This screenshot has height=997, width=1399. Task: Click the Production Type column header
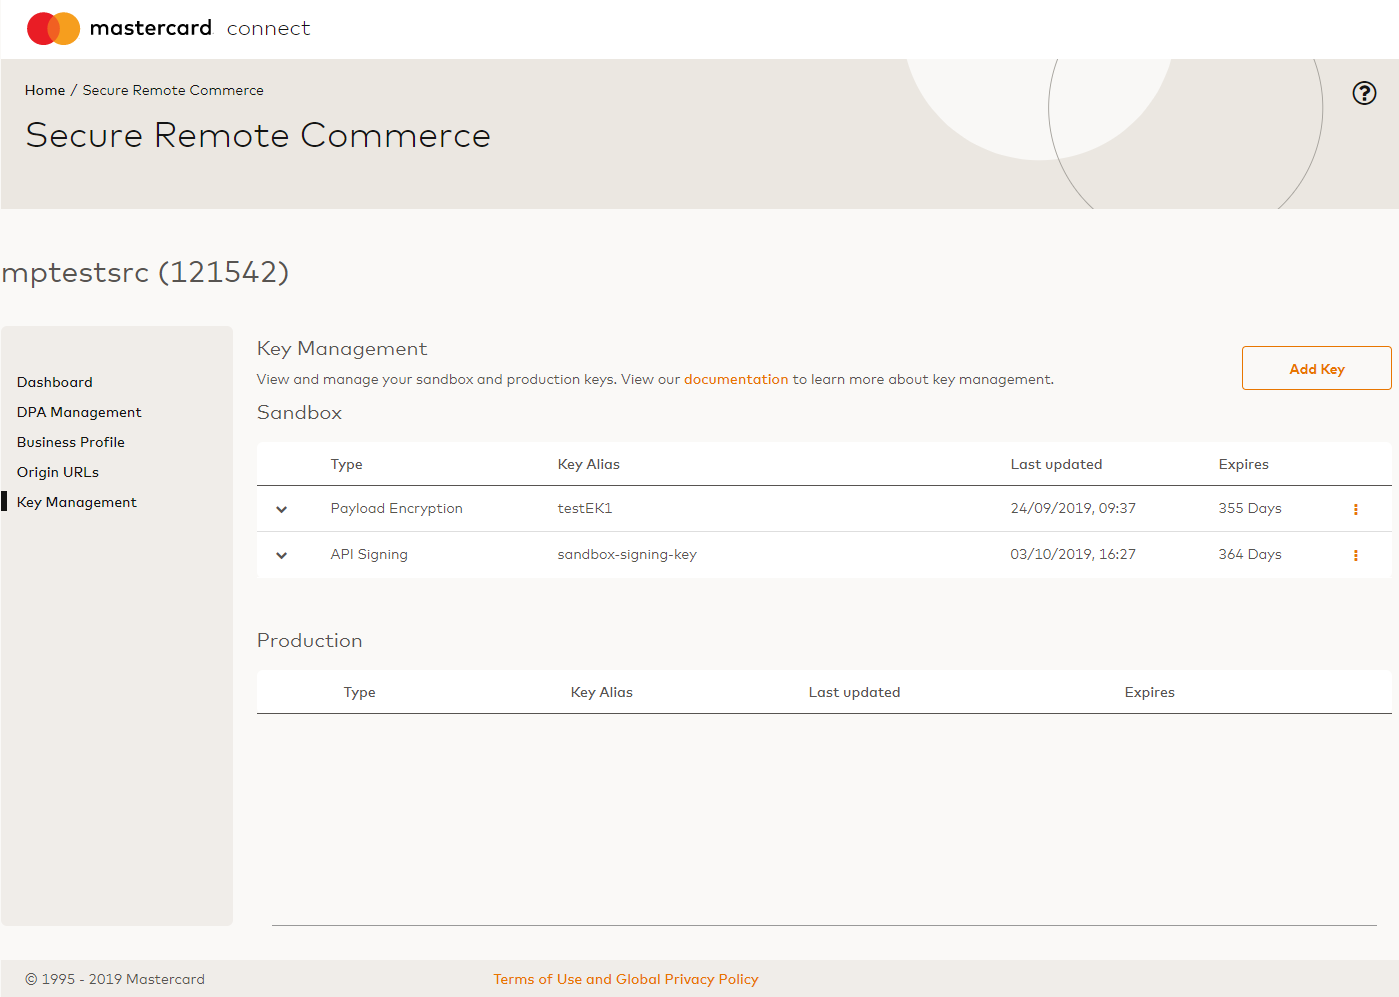(x=360, y=692)
